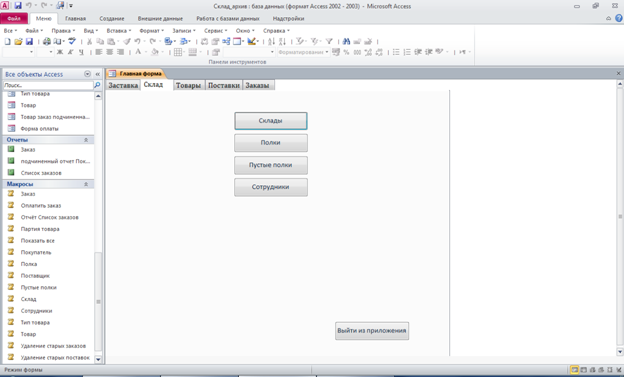
Task: Click the Find binoculars icon
Action: (x=346, y=41)
